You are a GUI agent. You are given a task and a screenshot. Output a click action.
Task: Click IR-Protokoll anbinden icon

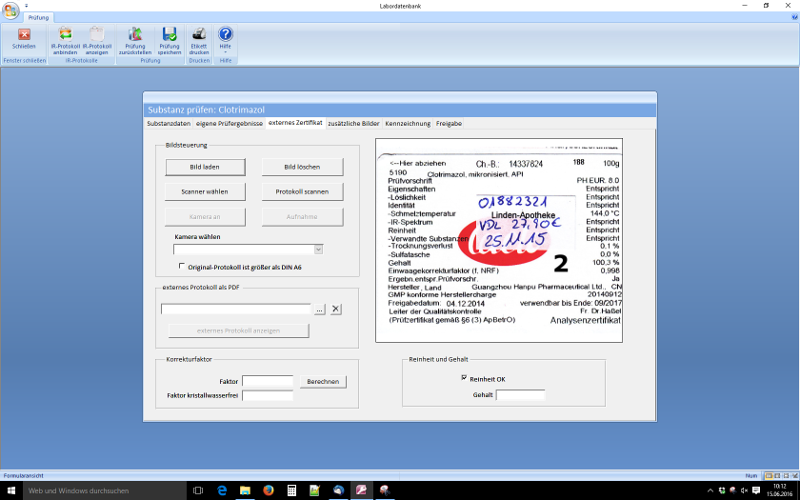coord(65,35)
